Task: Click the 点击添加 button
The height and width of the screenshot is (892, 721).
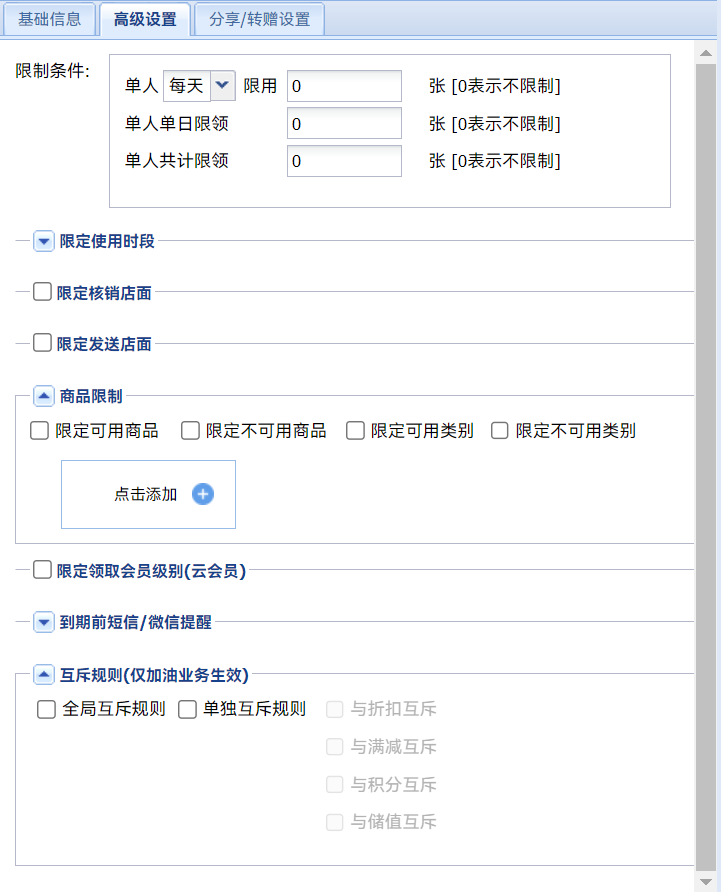Action: [x=146, y=494]
